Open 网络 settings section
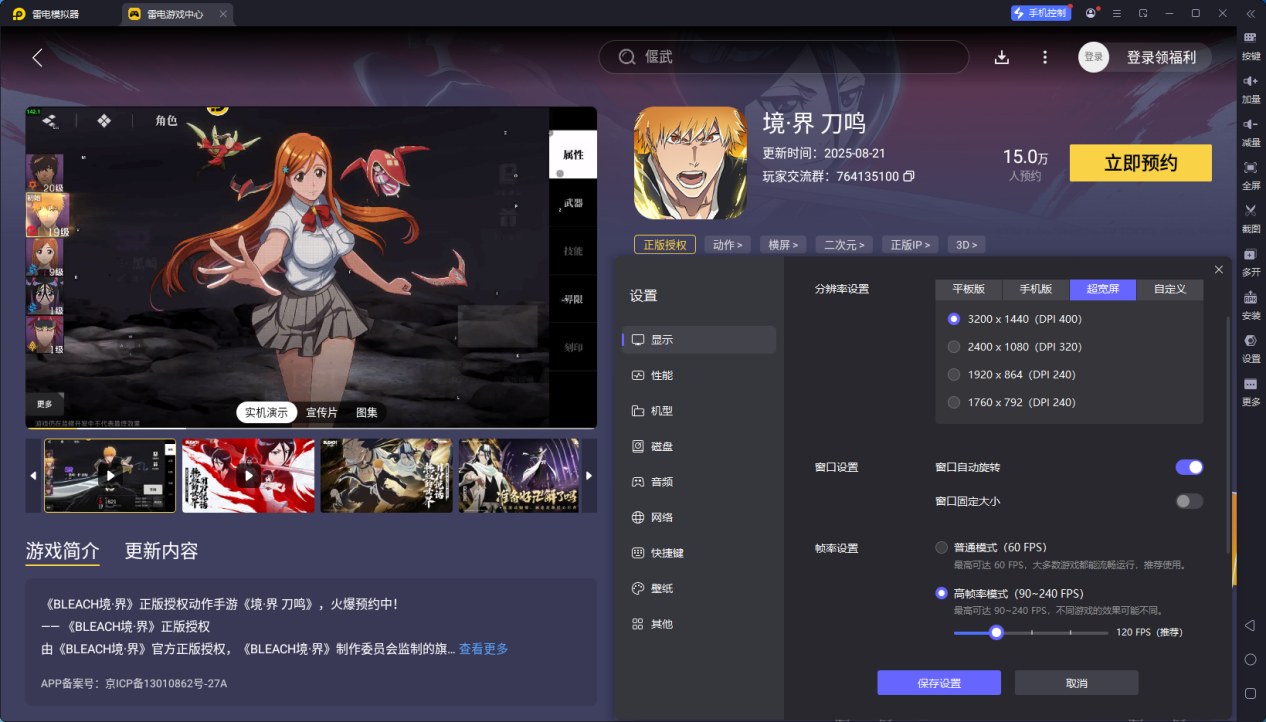1266x722 pixels. coord(699,517)
